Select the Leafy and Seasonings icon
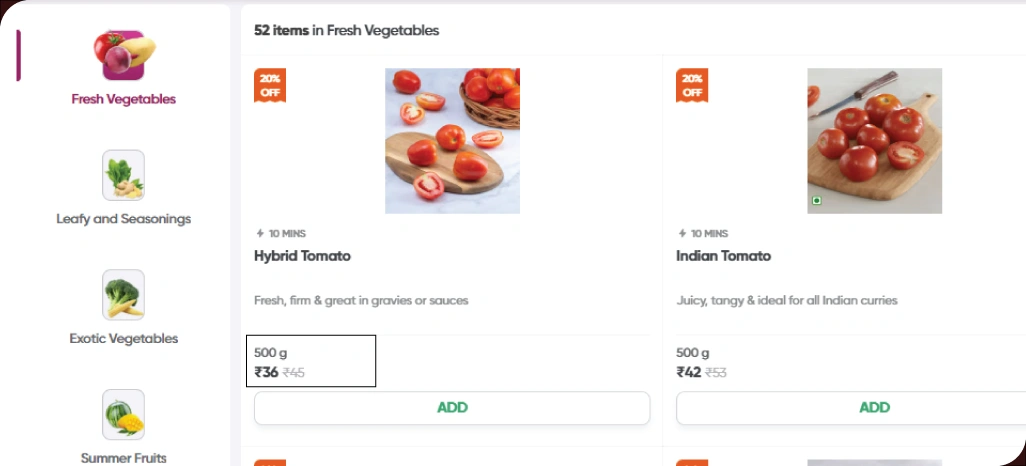1026x466 pixels. click(x=124, y=175)
